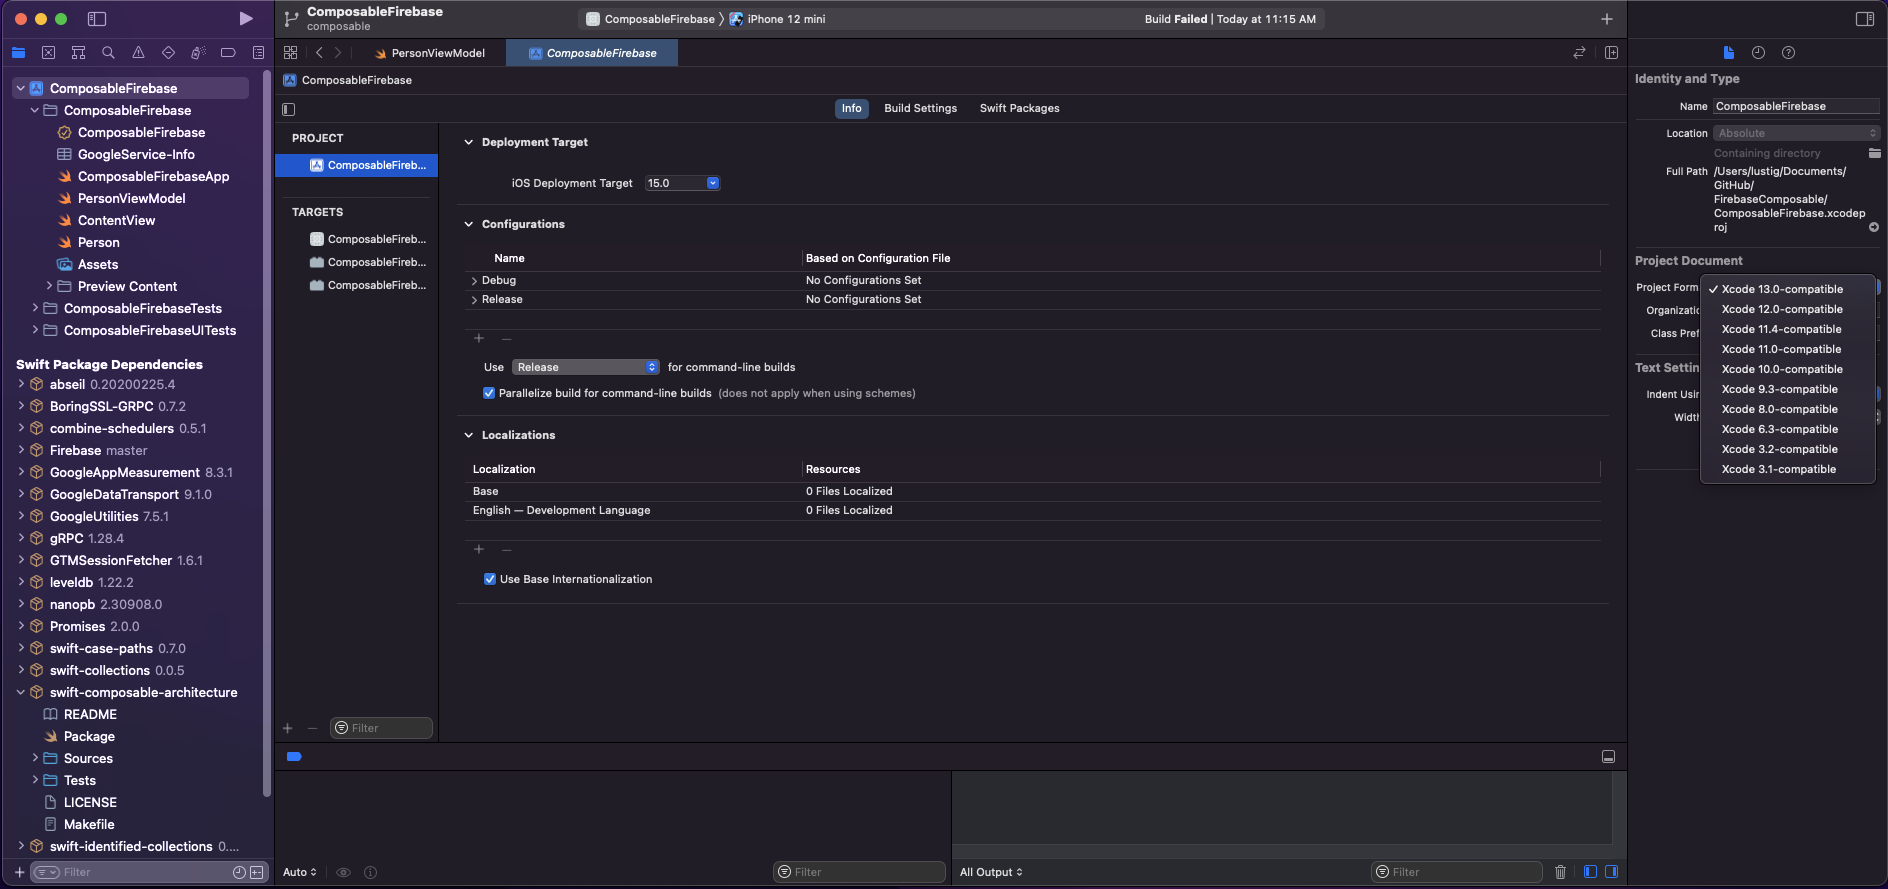This screenshot has width=1888, height=889.
Task: Open the Source Control navigator
Action: tap(48, 52)
